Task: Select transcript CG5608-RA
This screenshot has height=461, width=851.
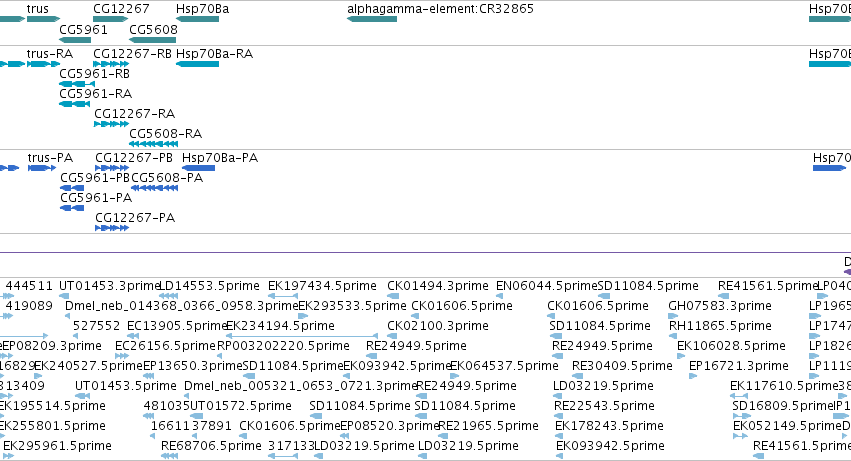Action: pyautogui.click(x=166, y=134)
